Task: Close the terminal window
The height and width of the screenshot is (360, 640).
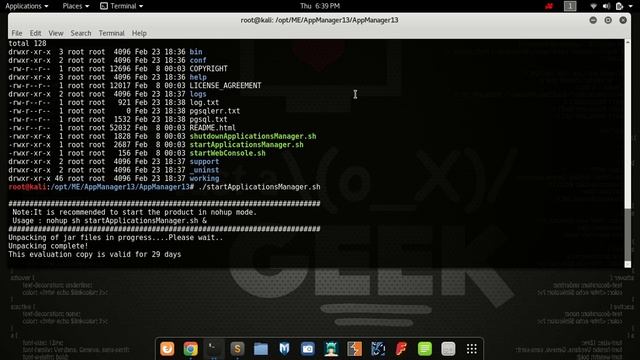Action: (623, 20)
